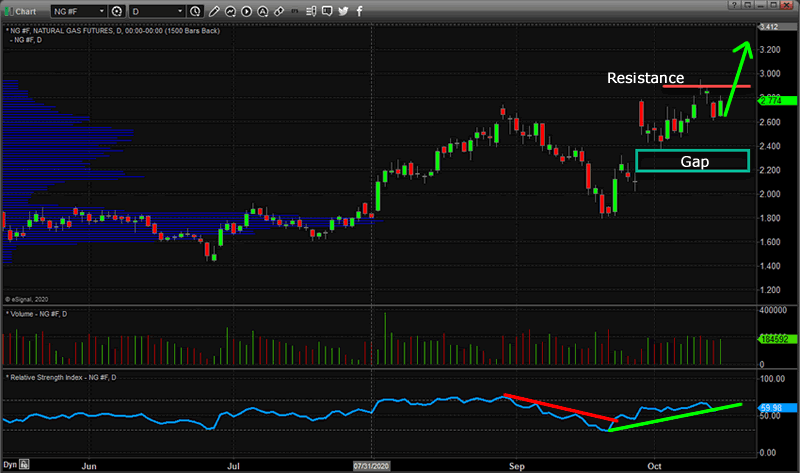Share the chart on Facebook
The image size is (800, 473).
coord(359,11)
